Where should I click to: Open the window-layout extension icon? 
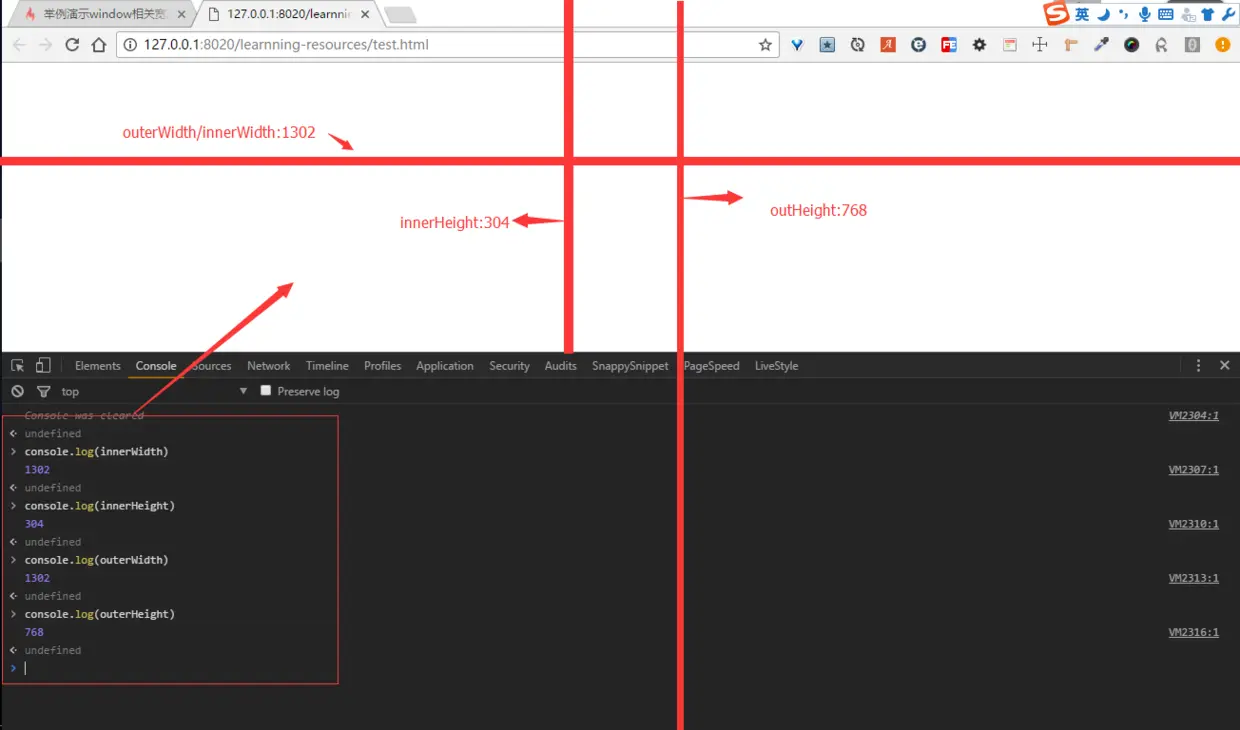coord(1010,45)
